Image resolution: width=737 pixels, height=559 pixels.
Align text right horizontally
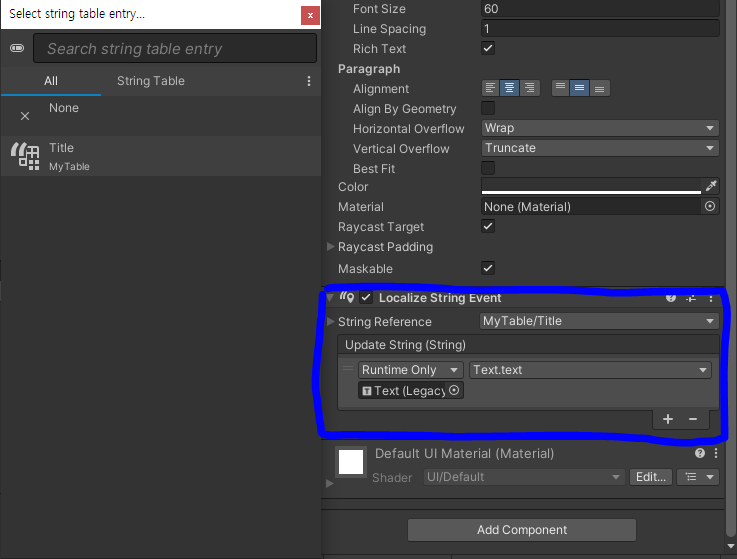click(530, 88)
